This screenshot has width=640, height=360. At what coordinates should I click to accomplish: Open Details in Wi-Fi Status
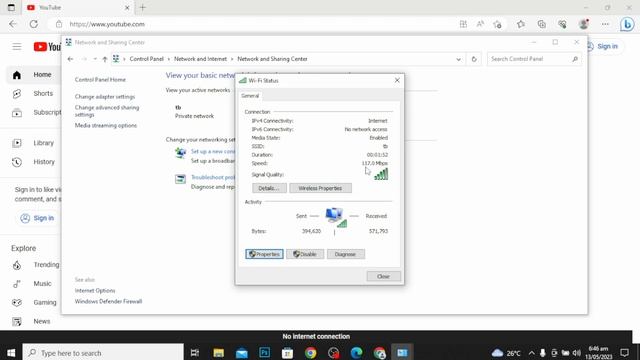pos(269,188)
